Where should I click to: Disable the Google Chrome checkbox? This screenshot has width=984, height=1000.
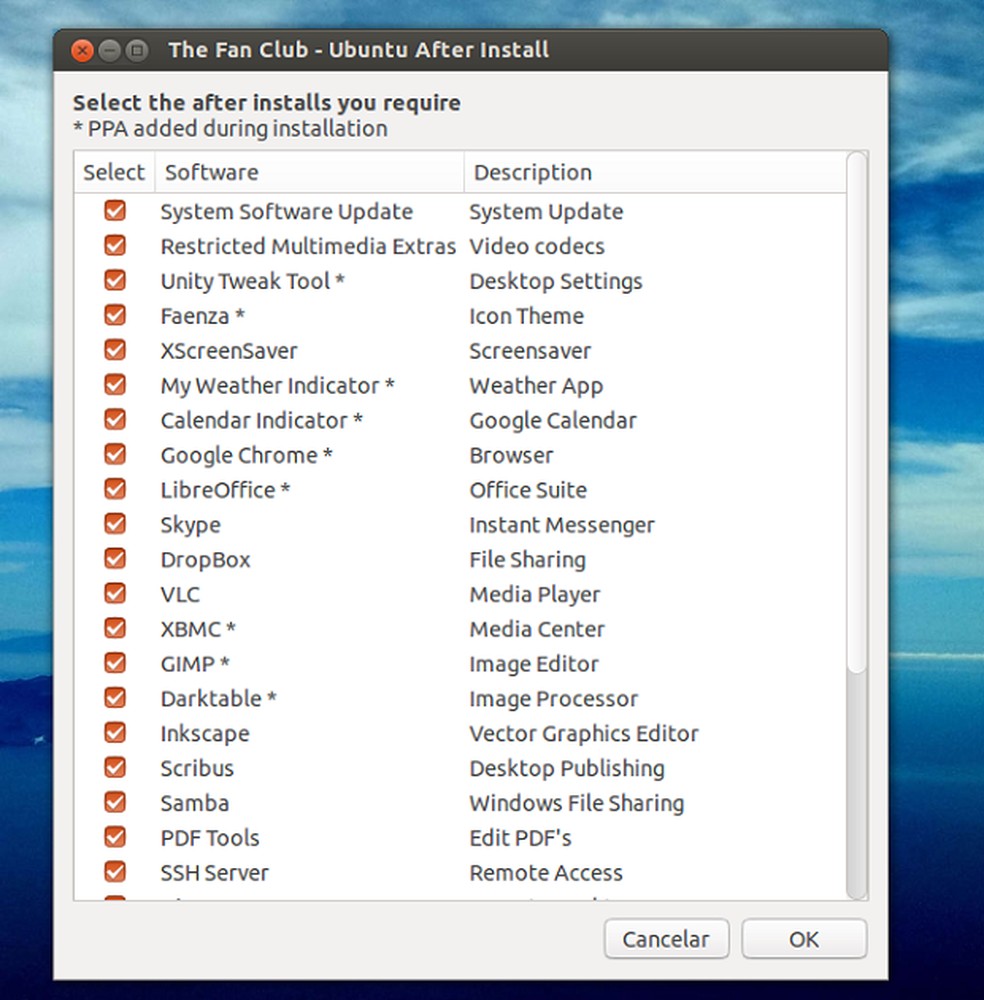pyautogui.click(x=115, y=454)
